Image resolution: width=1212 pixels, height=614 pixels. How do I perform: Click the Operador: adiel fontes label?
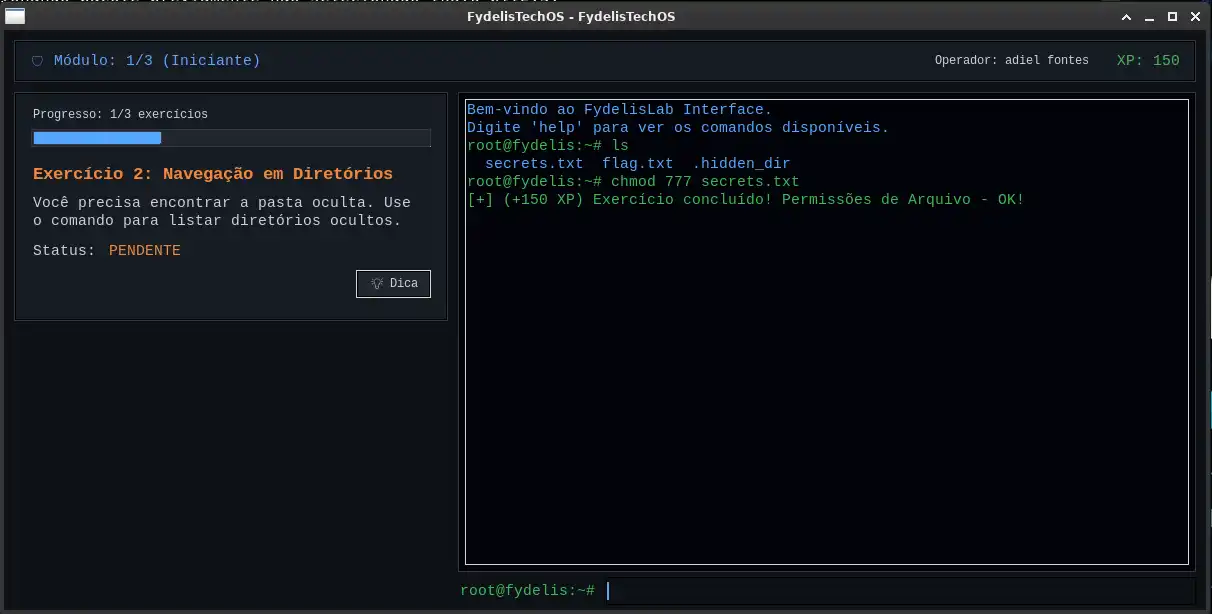pos(1012,61)
